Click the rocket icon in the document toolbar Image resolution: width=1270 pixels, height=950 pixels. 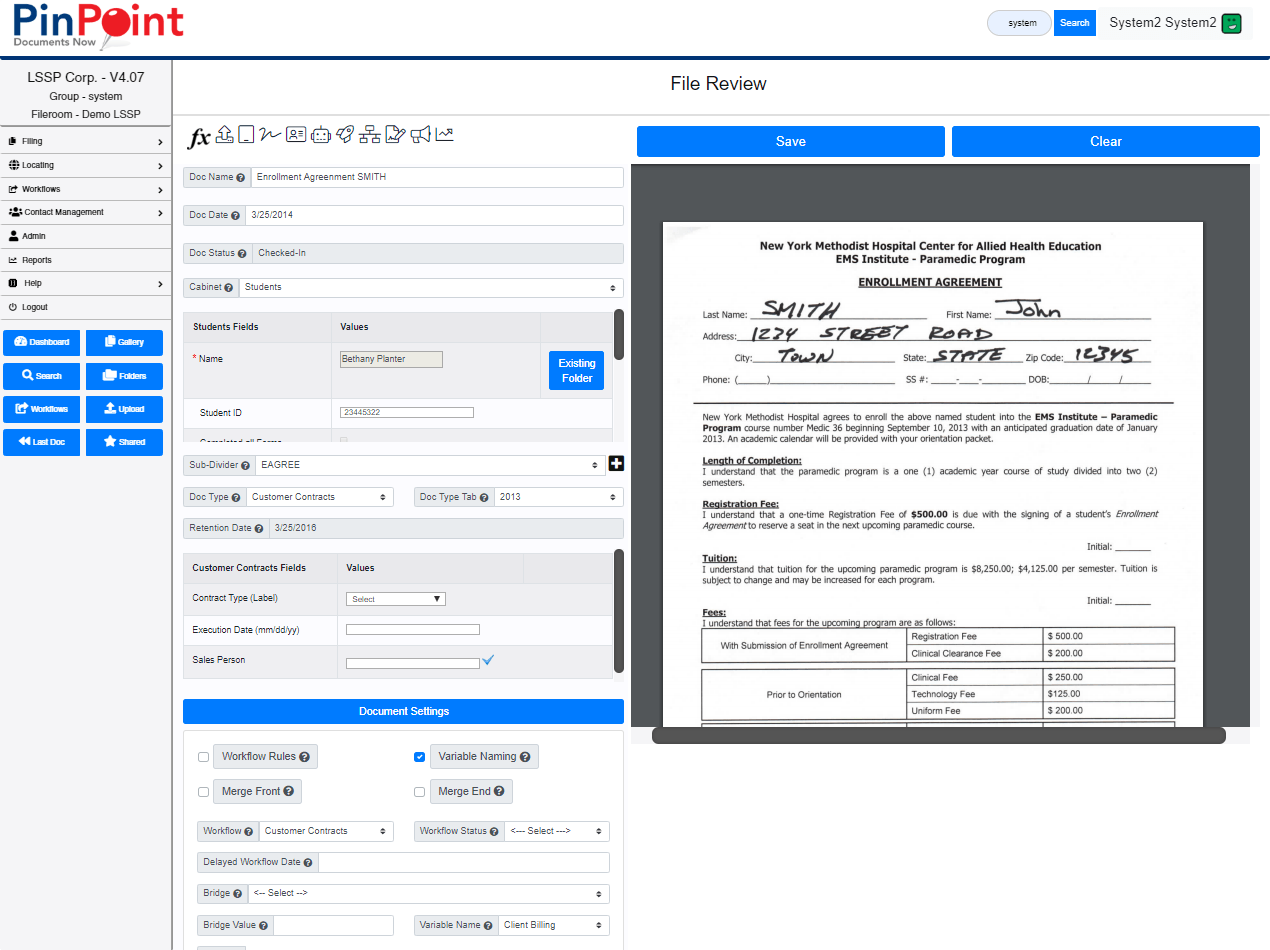345,135
